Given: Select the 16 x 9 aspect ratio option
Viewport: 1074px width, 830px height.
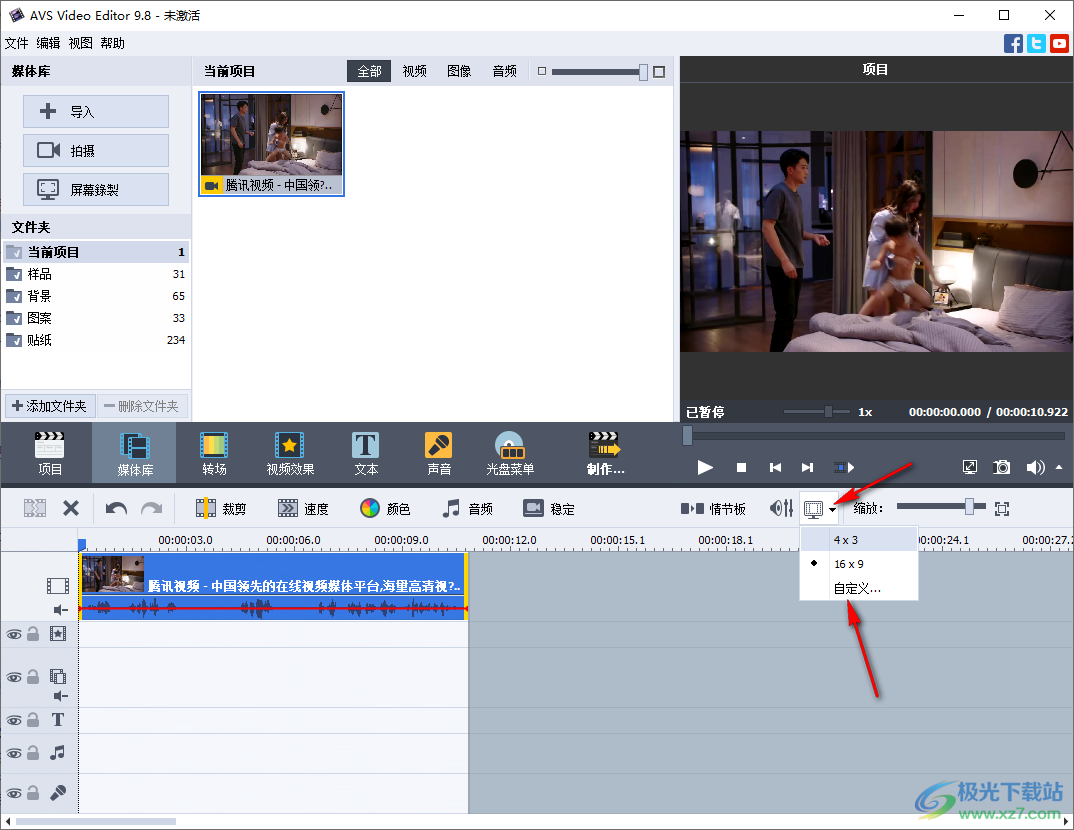Looking at the screenshot, I should point(859,564).
